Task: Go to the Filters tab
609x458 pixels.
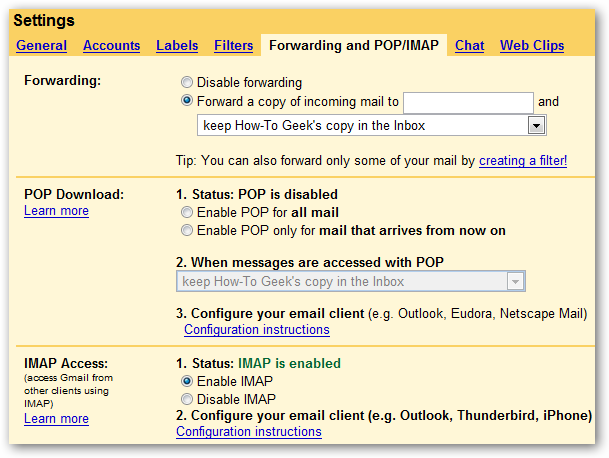Action: pos(233,45)
